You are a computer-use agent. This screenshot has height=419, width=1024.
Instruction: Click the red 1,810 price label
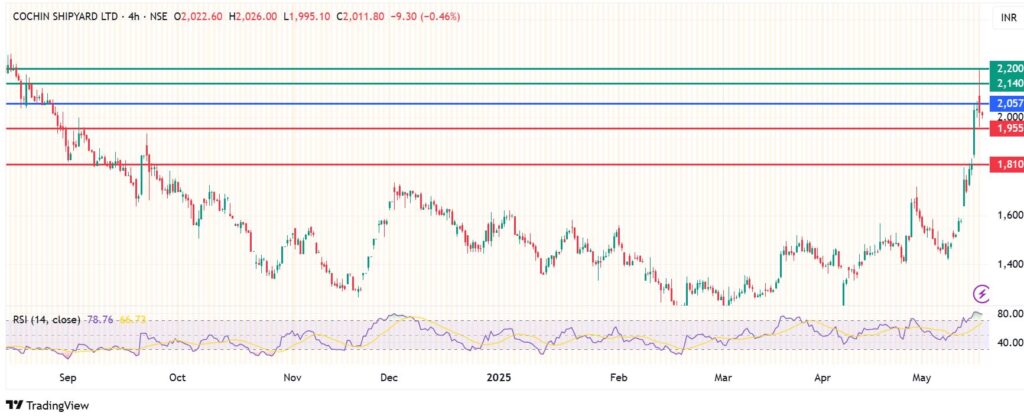coord(1005,164)
